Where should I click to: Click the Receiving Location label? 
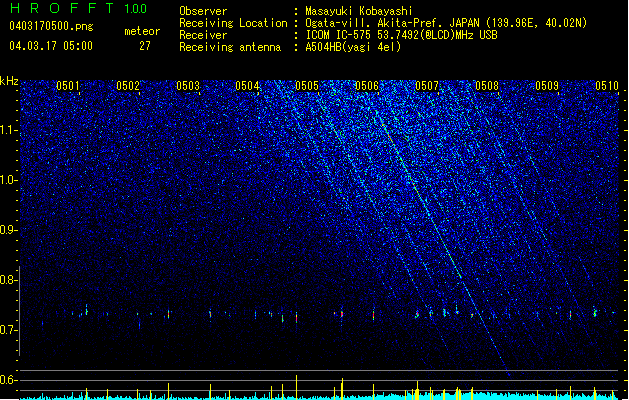[x=233, y=23]
